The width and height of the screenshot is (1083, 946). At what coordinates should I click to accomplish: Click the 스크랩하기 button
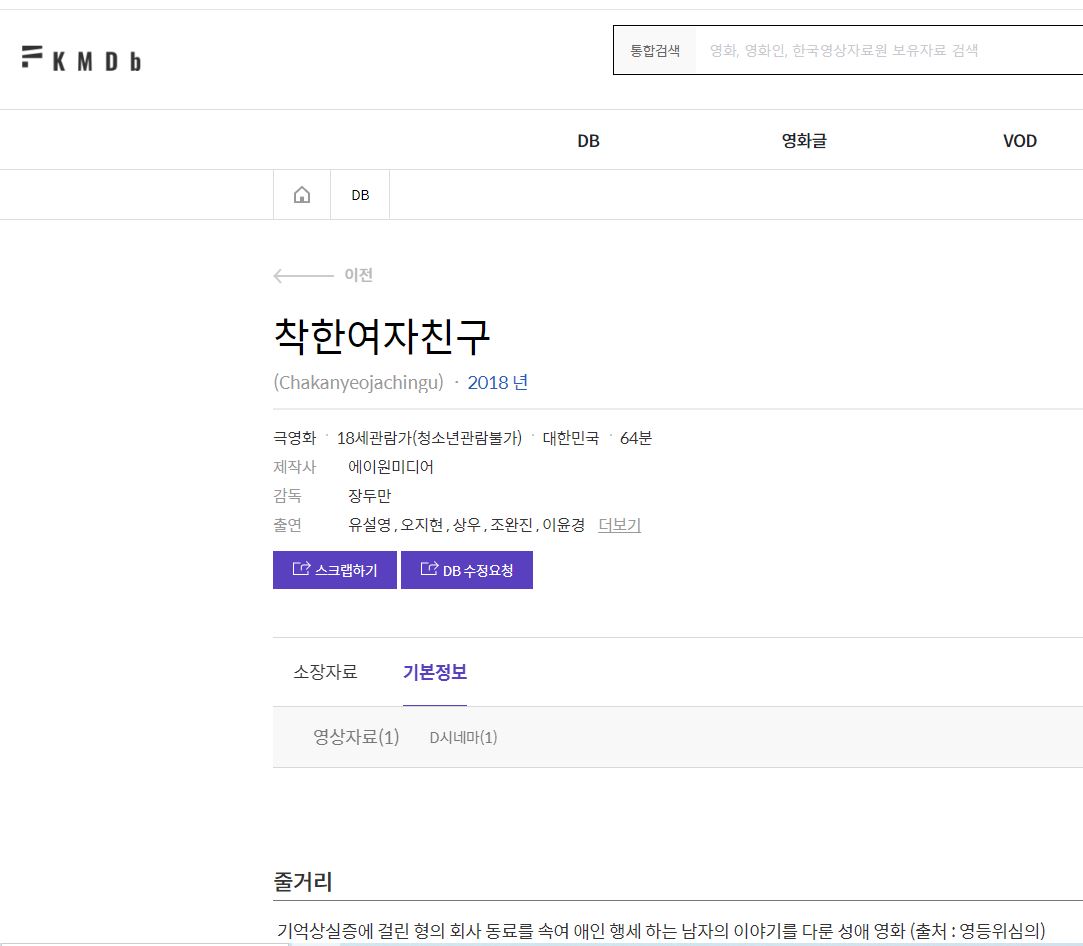tap(335, 570)
